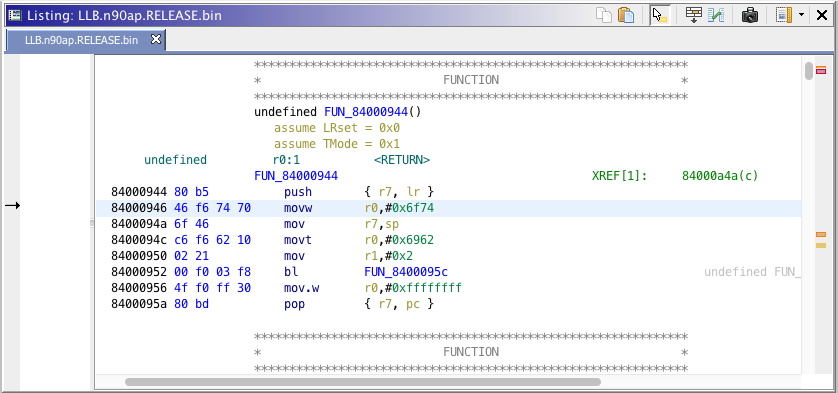Open the dropdown arrow beside listing options
The image size is (838, 393).
(x=801, y=15)
